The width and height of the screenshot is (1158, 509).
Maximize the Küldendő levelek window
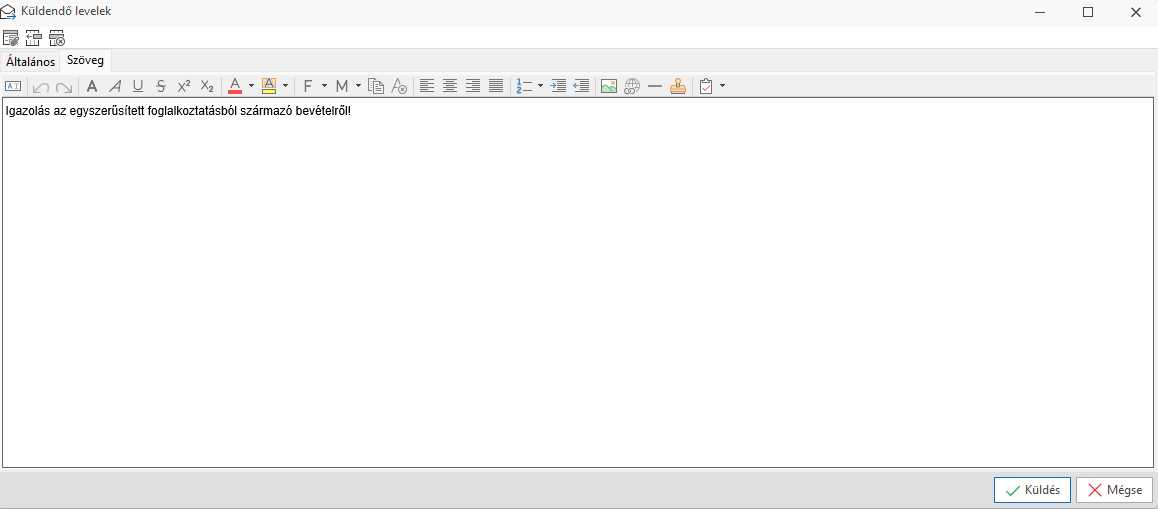pos(1087,12)
